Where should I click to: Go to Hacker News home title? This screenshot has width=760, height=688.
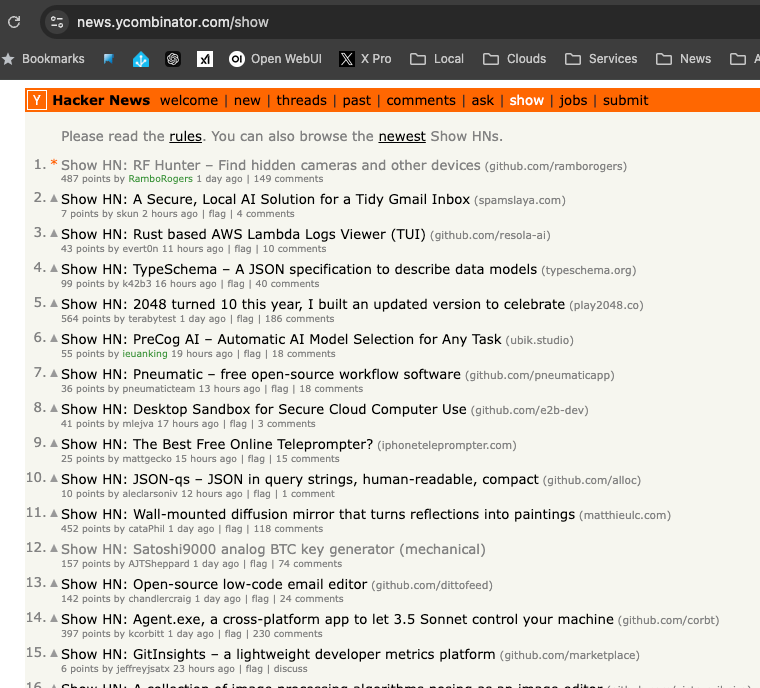tap(101, 100)
